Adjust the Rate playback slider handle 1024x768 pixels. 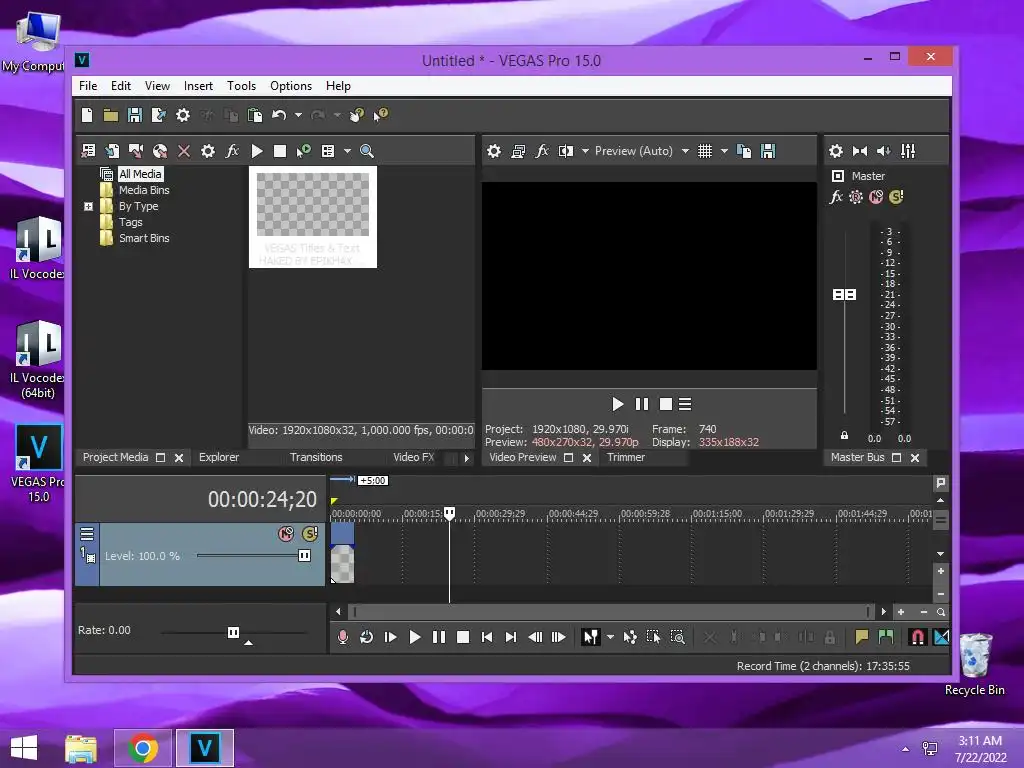pos(233,632)
